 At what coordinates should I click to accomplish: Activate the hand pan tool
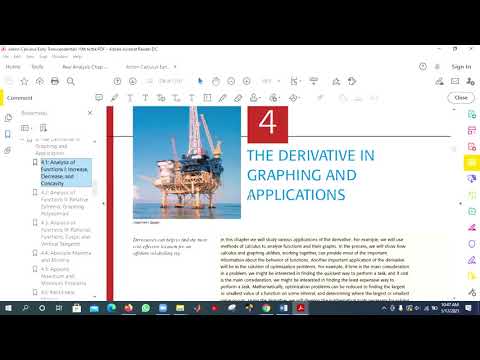tap(216, 81)
